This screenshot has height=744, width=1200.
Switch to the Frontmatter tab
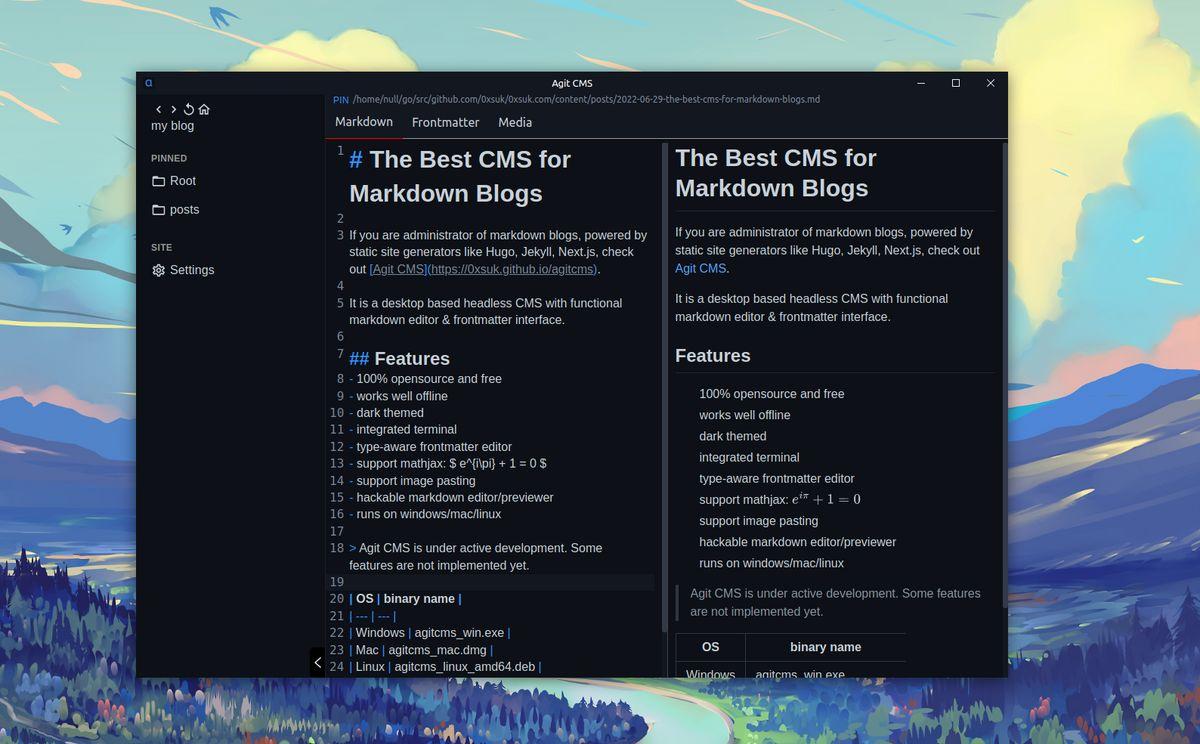[445, 122]
